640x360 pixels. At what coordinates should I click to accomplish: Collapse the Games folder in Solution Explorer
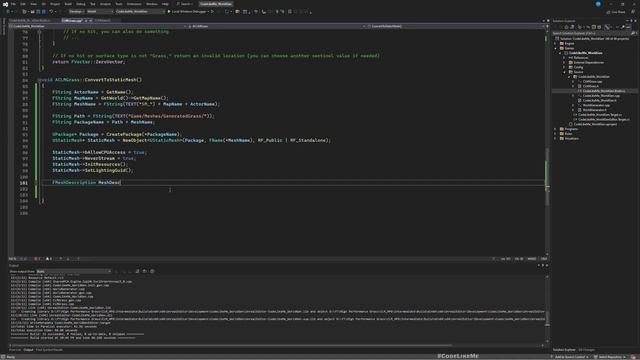coord(556,48)
